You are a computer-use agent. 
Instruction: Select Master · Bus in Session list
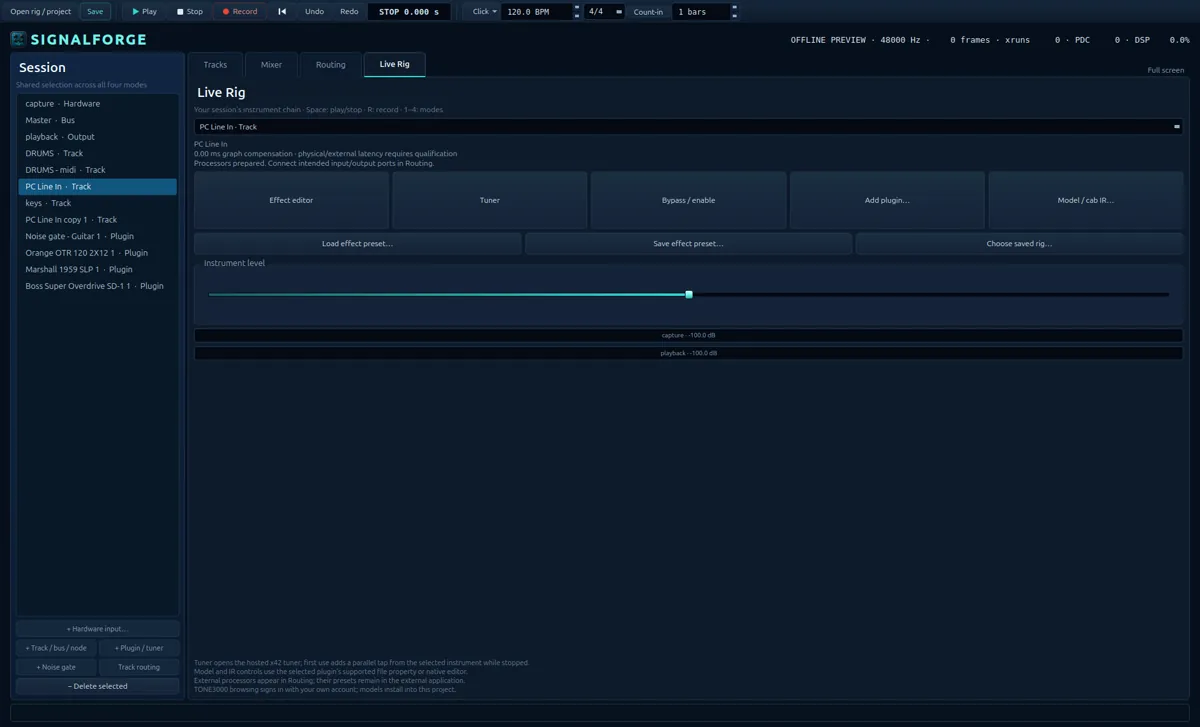pos(97,120)
